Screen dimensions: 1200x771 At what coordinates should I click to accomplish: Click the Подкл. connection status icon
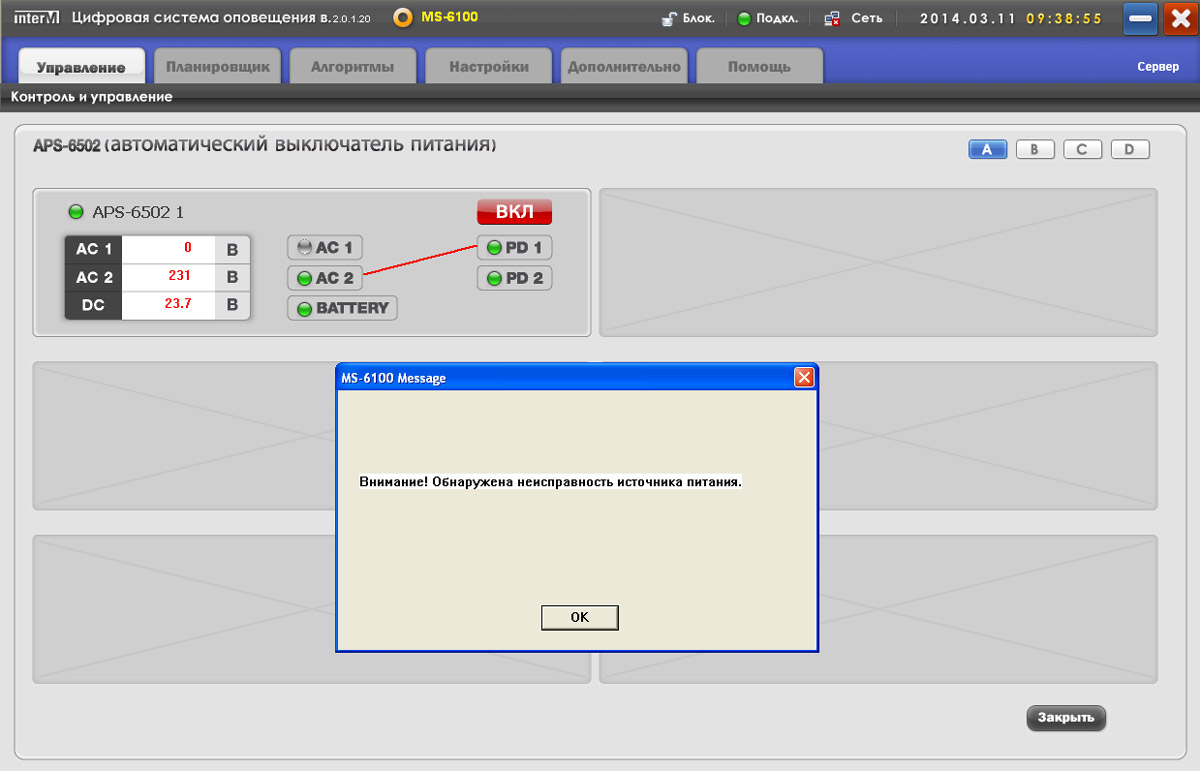(744, 19)
